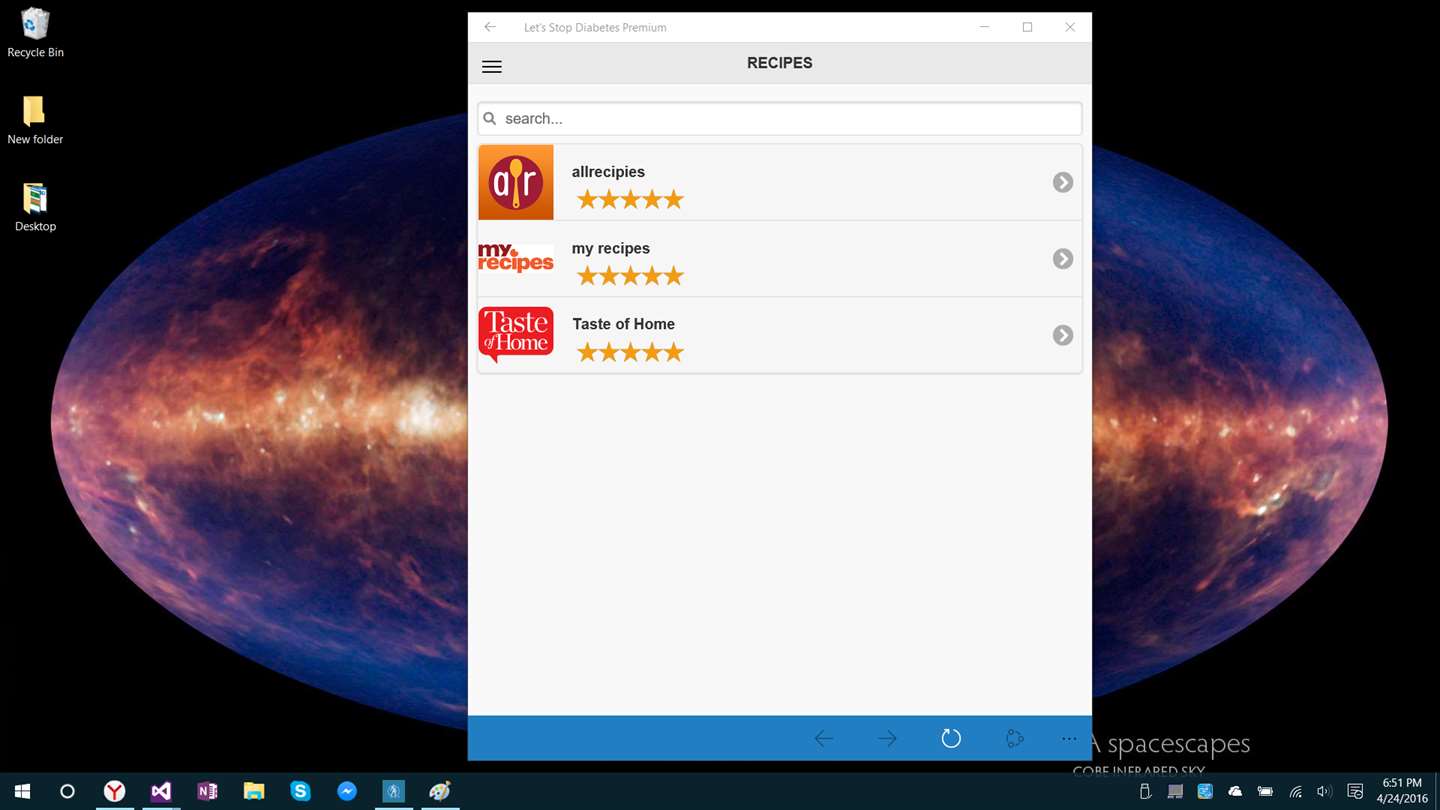The height and width of the screenshot is (810, 1440).
Task: Click the share icon in the bottom bar
Action: [1014, 739]
